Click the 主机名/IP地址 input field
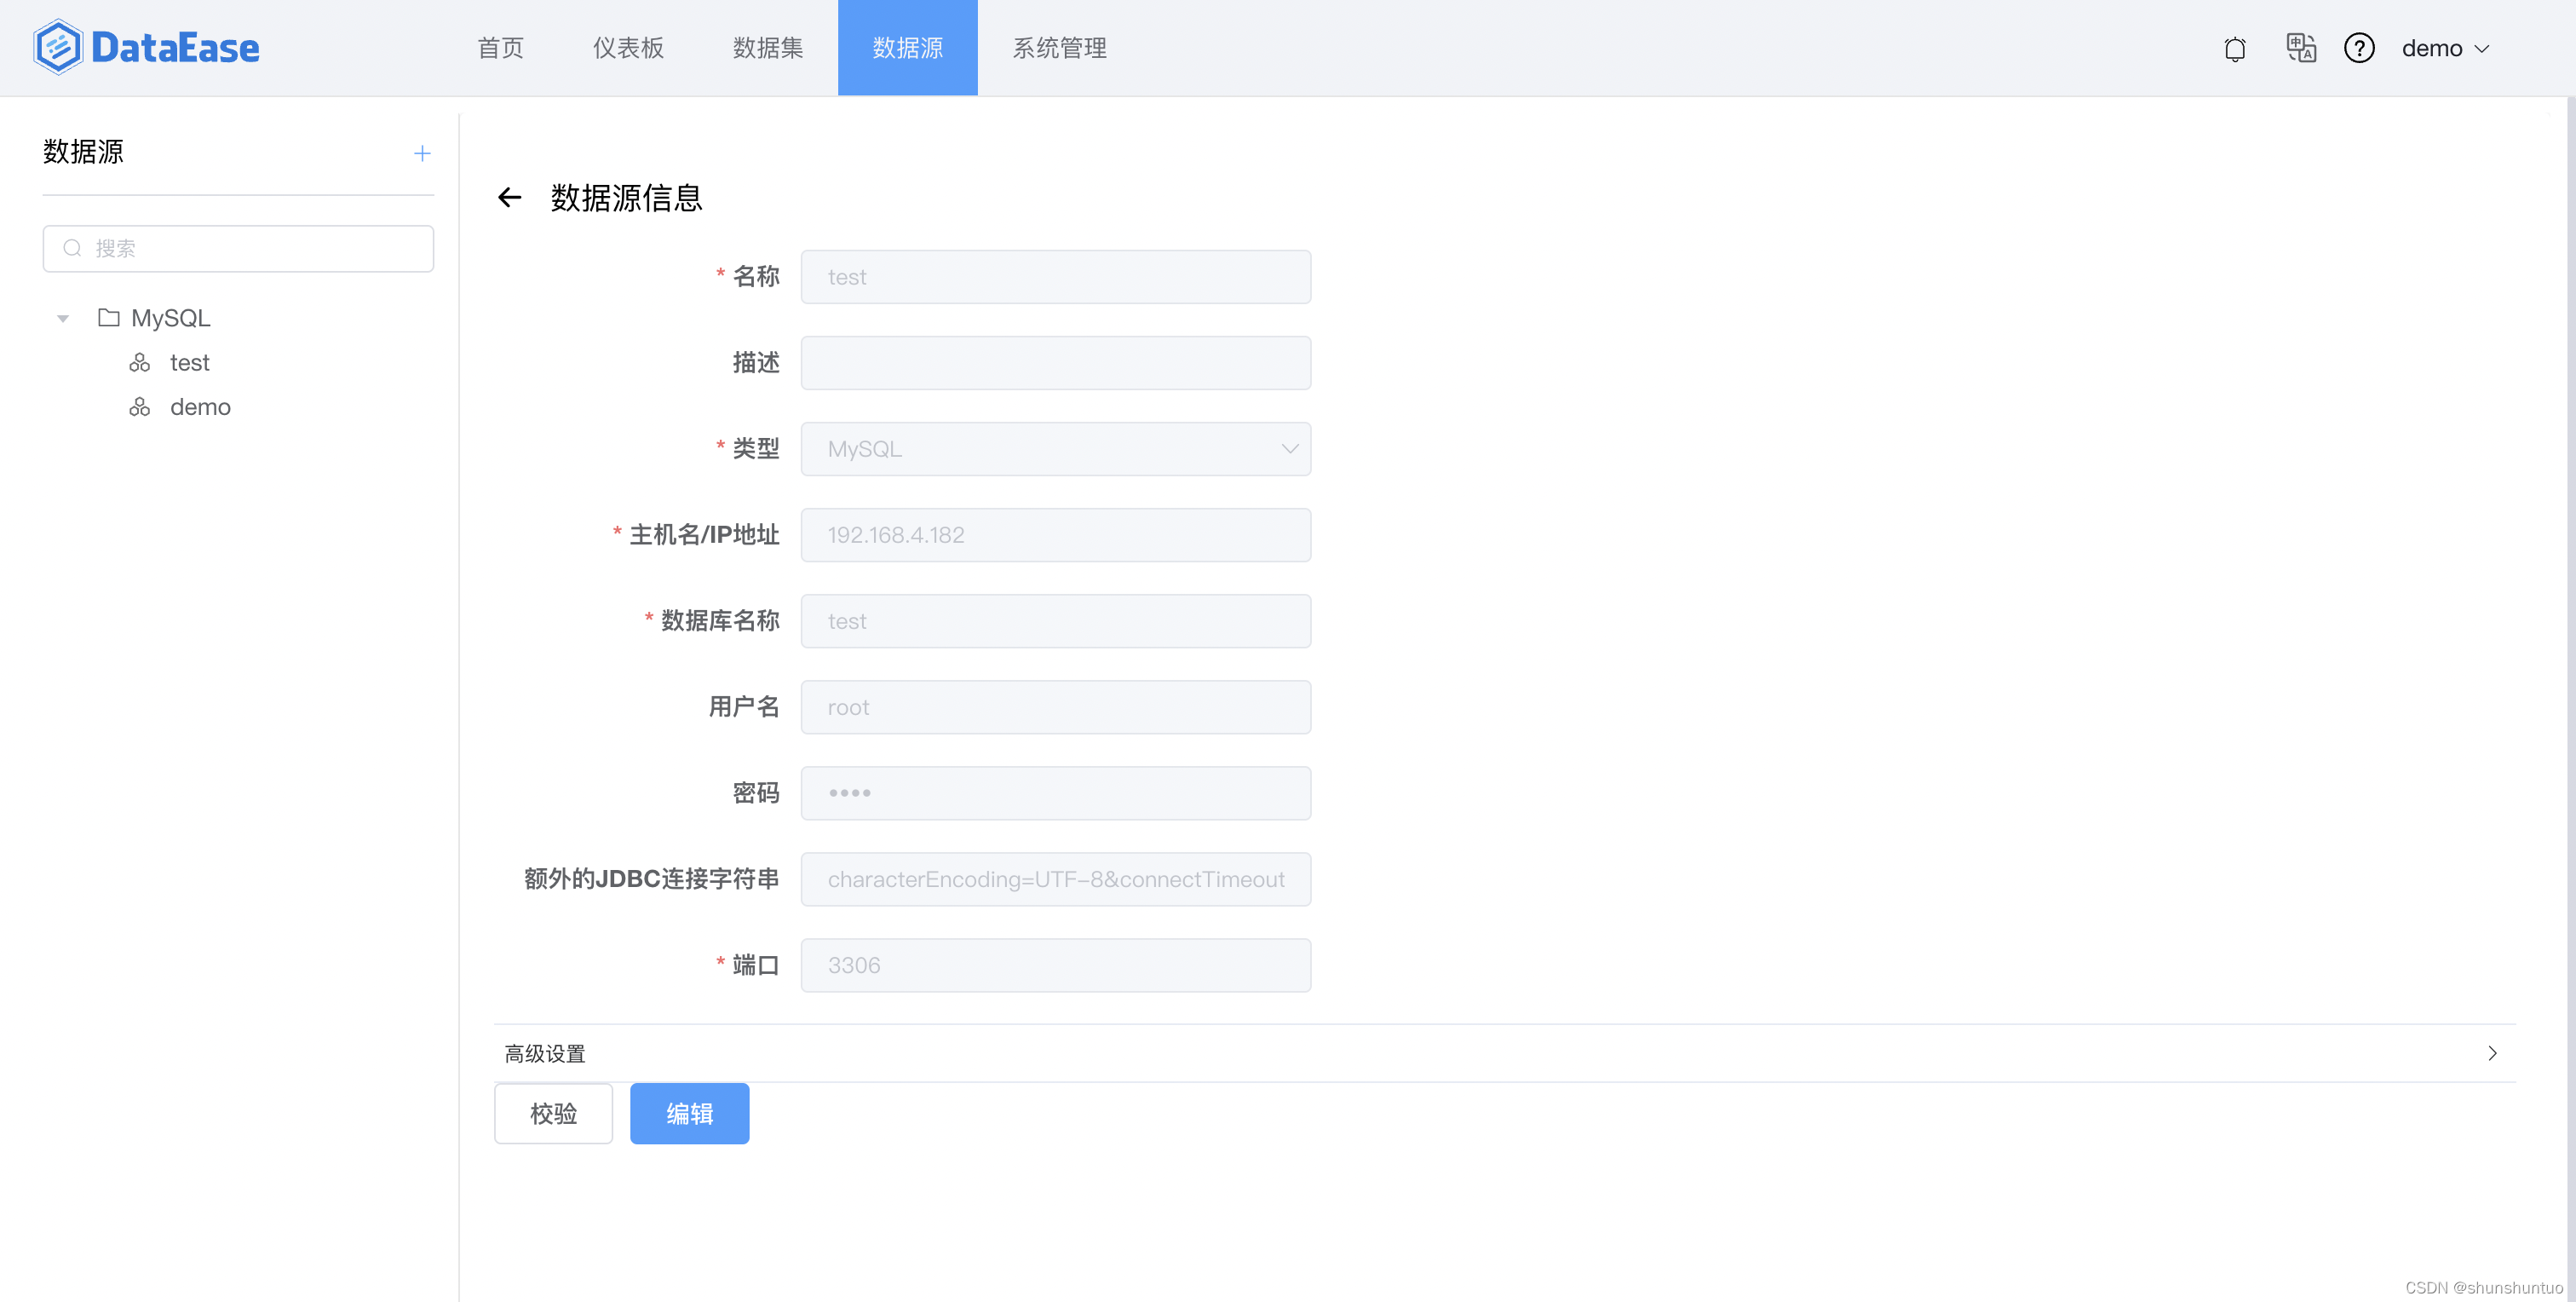This screenshot has height=1302, width=2576. point(1055,535)
